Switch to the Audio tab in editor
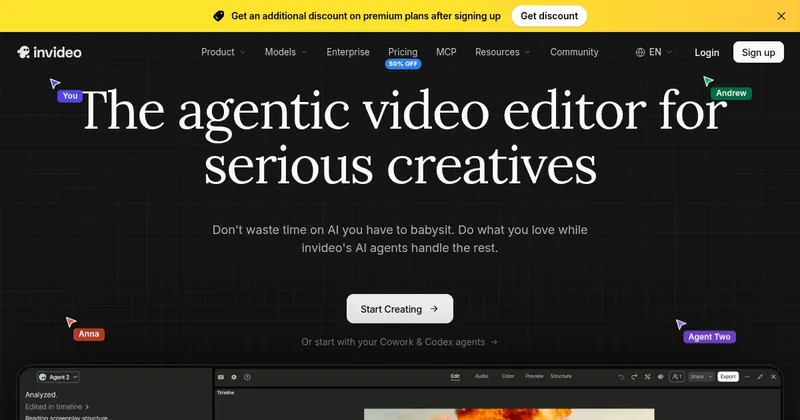The width and height of the screenshot is (800, 420). point(481,376)
